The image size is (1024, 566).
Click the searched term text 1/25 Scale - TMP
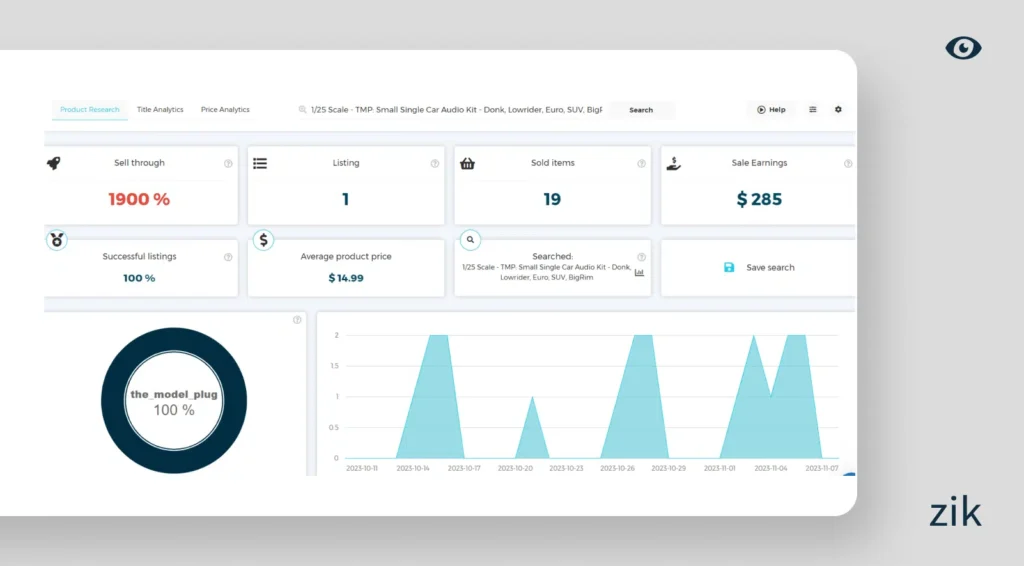coord(547,272)
